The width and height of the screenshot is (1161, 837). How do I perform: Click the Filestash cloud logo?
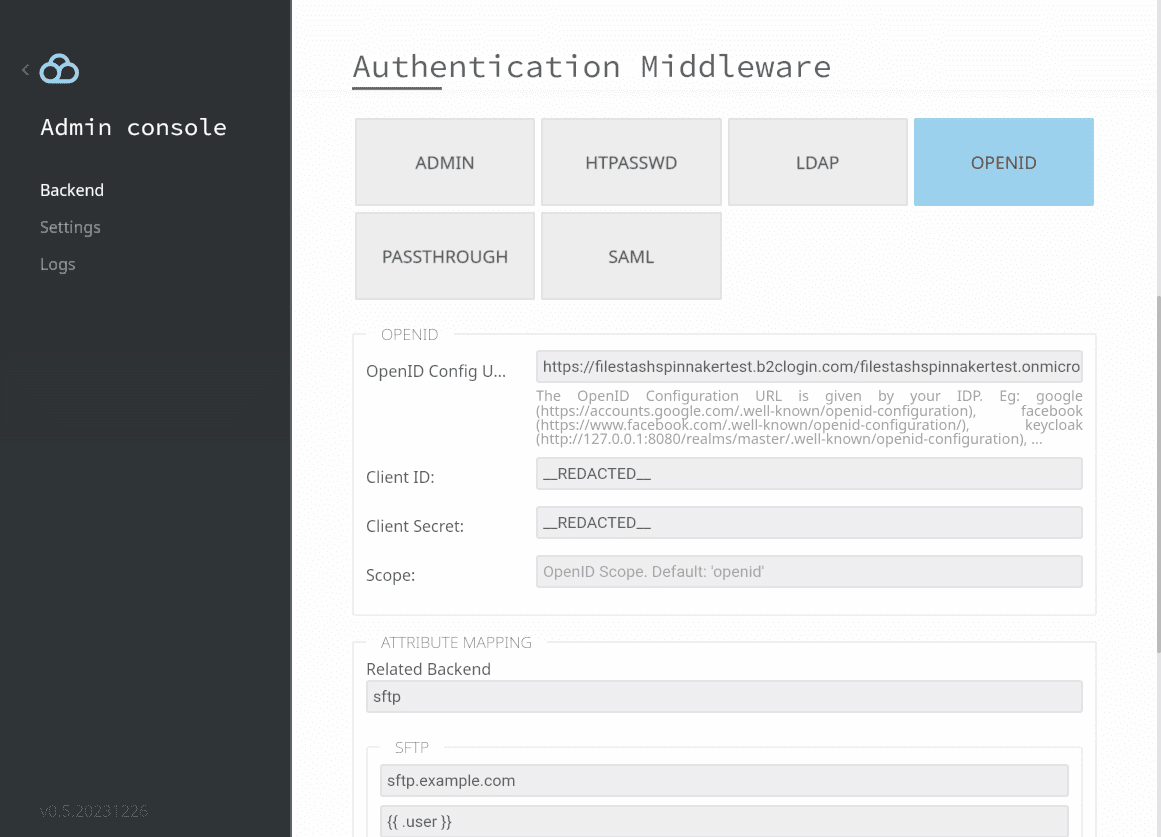(x=59, y=69)
